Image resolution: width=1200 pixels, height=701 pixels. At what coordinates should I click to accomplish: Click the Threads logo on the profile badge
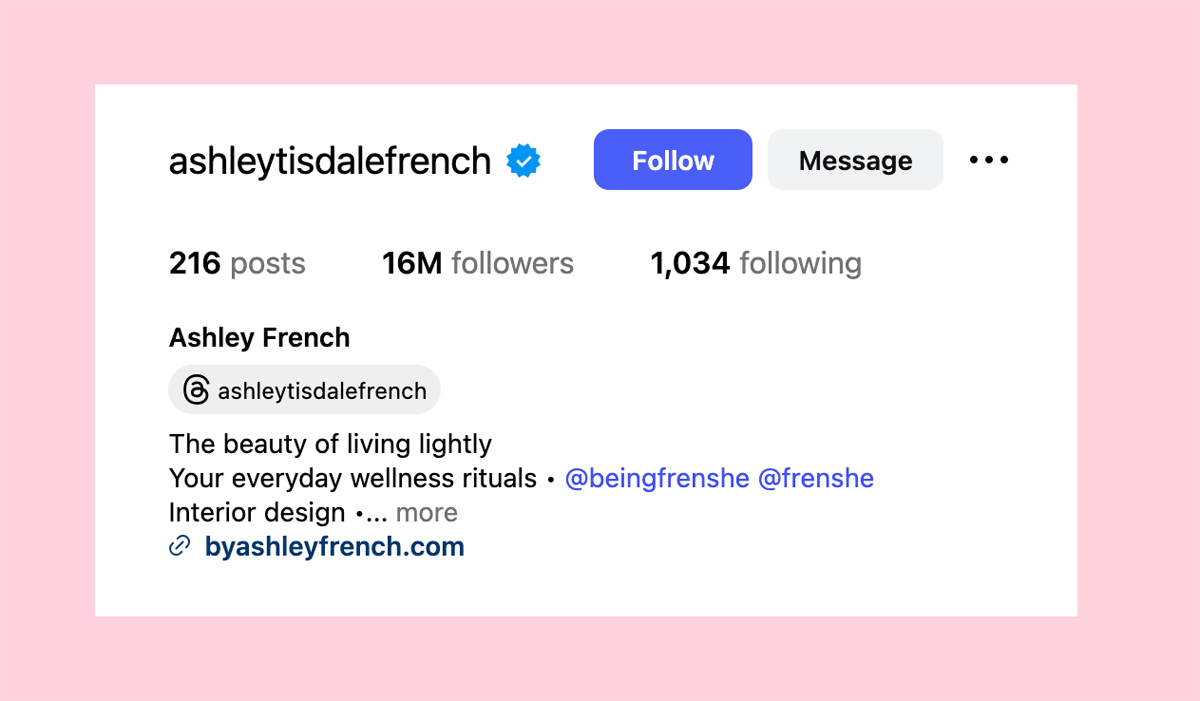pyautogui.click(x=194, y=390)
